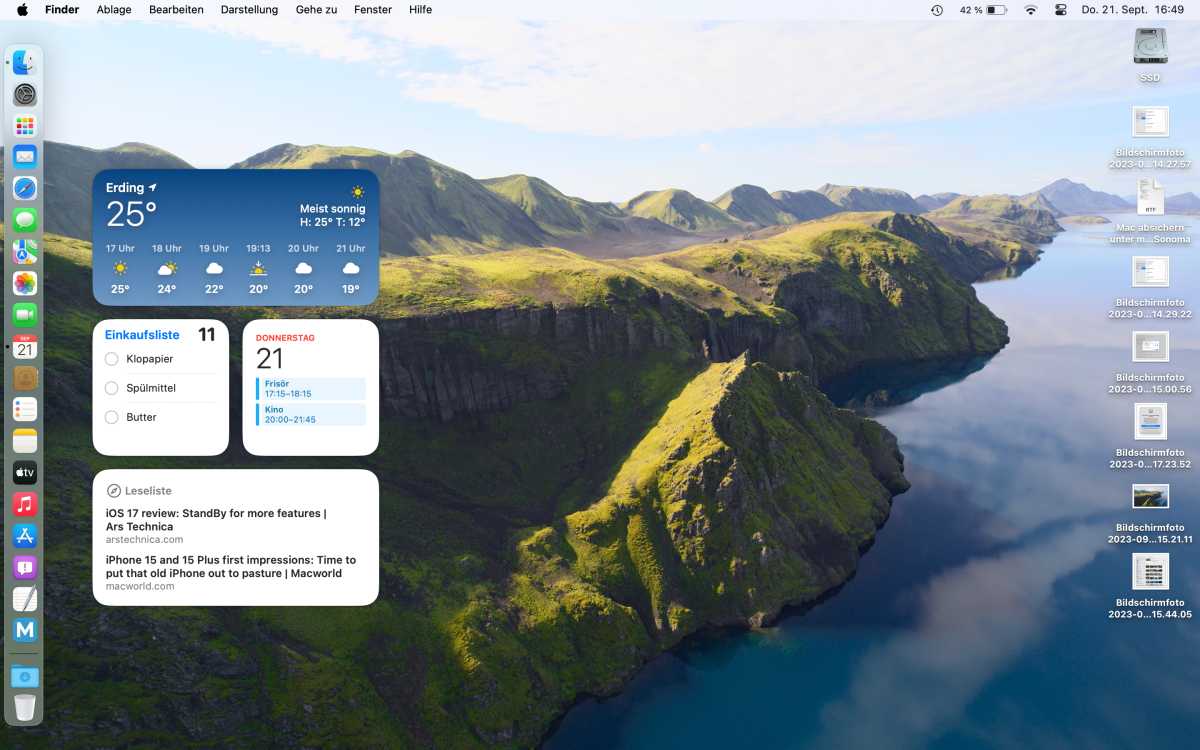Check off Klopapier in Einkaufsliste

tap(112, 359)
